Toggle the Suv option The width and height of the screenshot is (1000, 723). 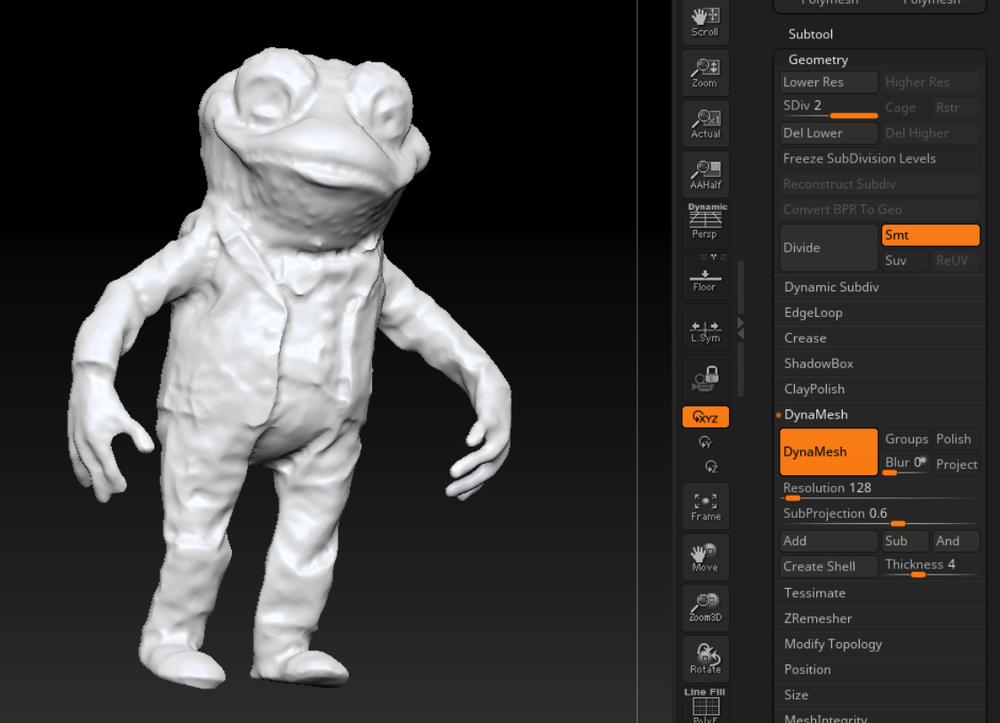point(905,261)
